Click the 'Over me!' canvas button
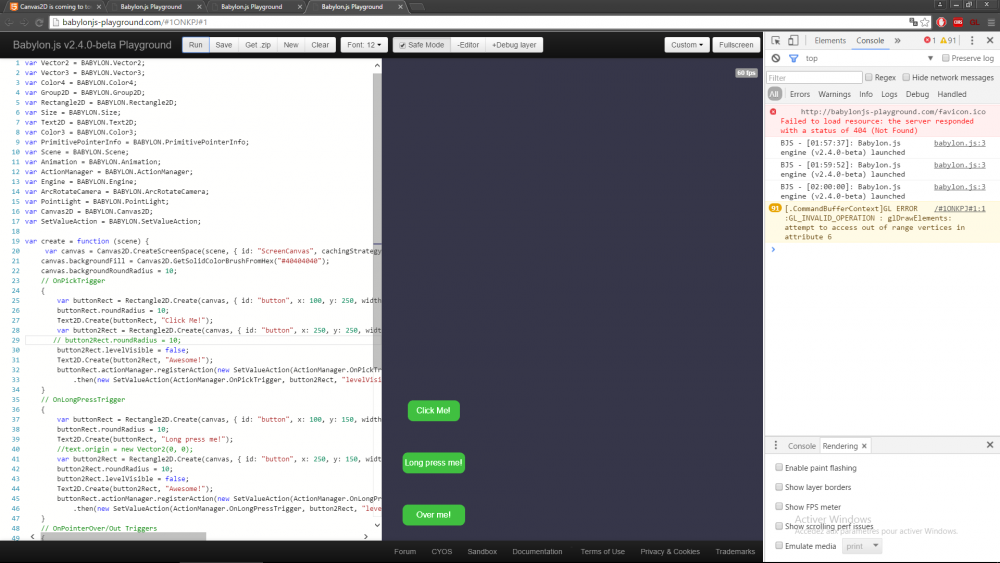 tap(434, 515)
